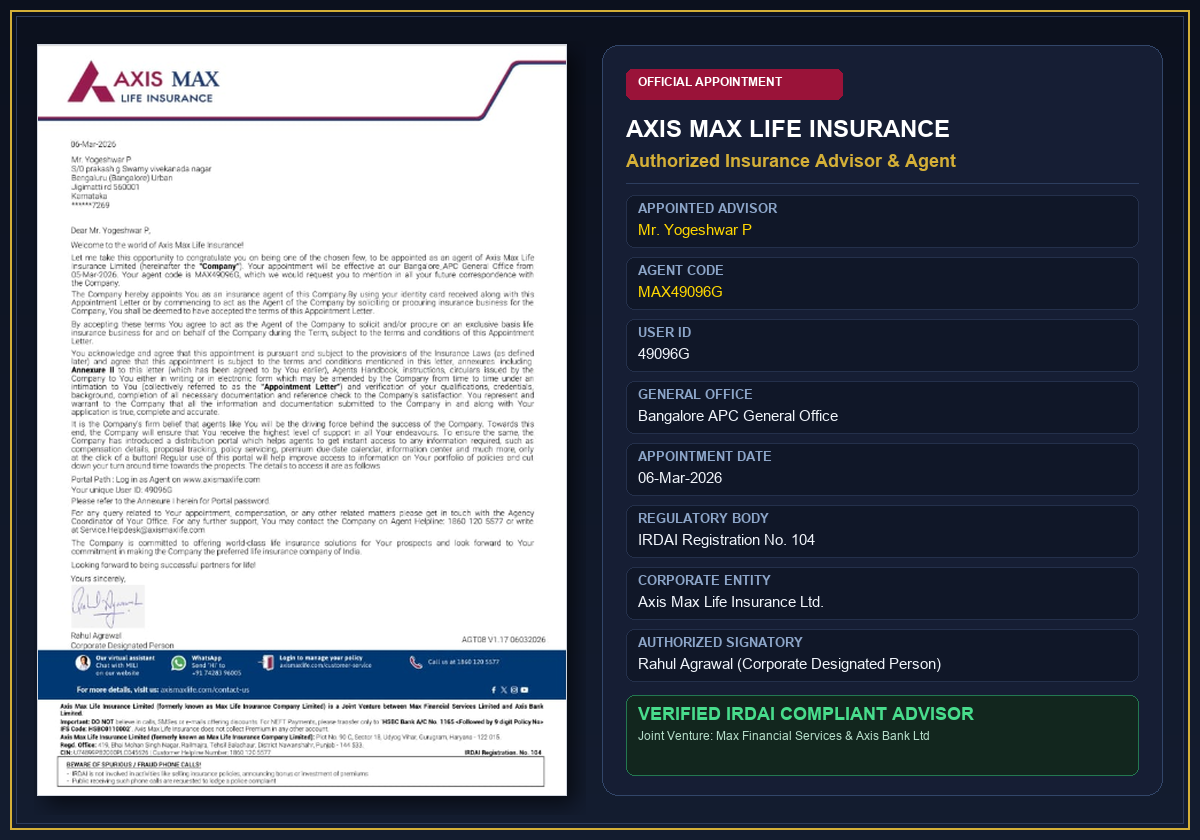Image resolution: width=1200 pixels, height=840 pixels.
Task: Click the OFFICIAL APPOINTMENT badge
Action: point(734,84)
